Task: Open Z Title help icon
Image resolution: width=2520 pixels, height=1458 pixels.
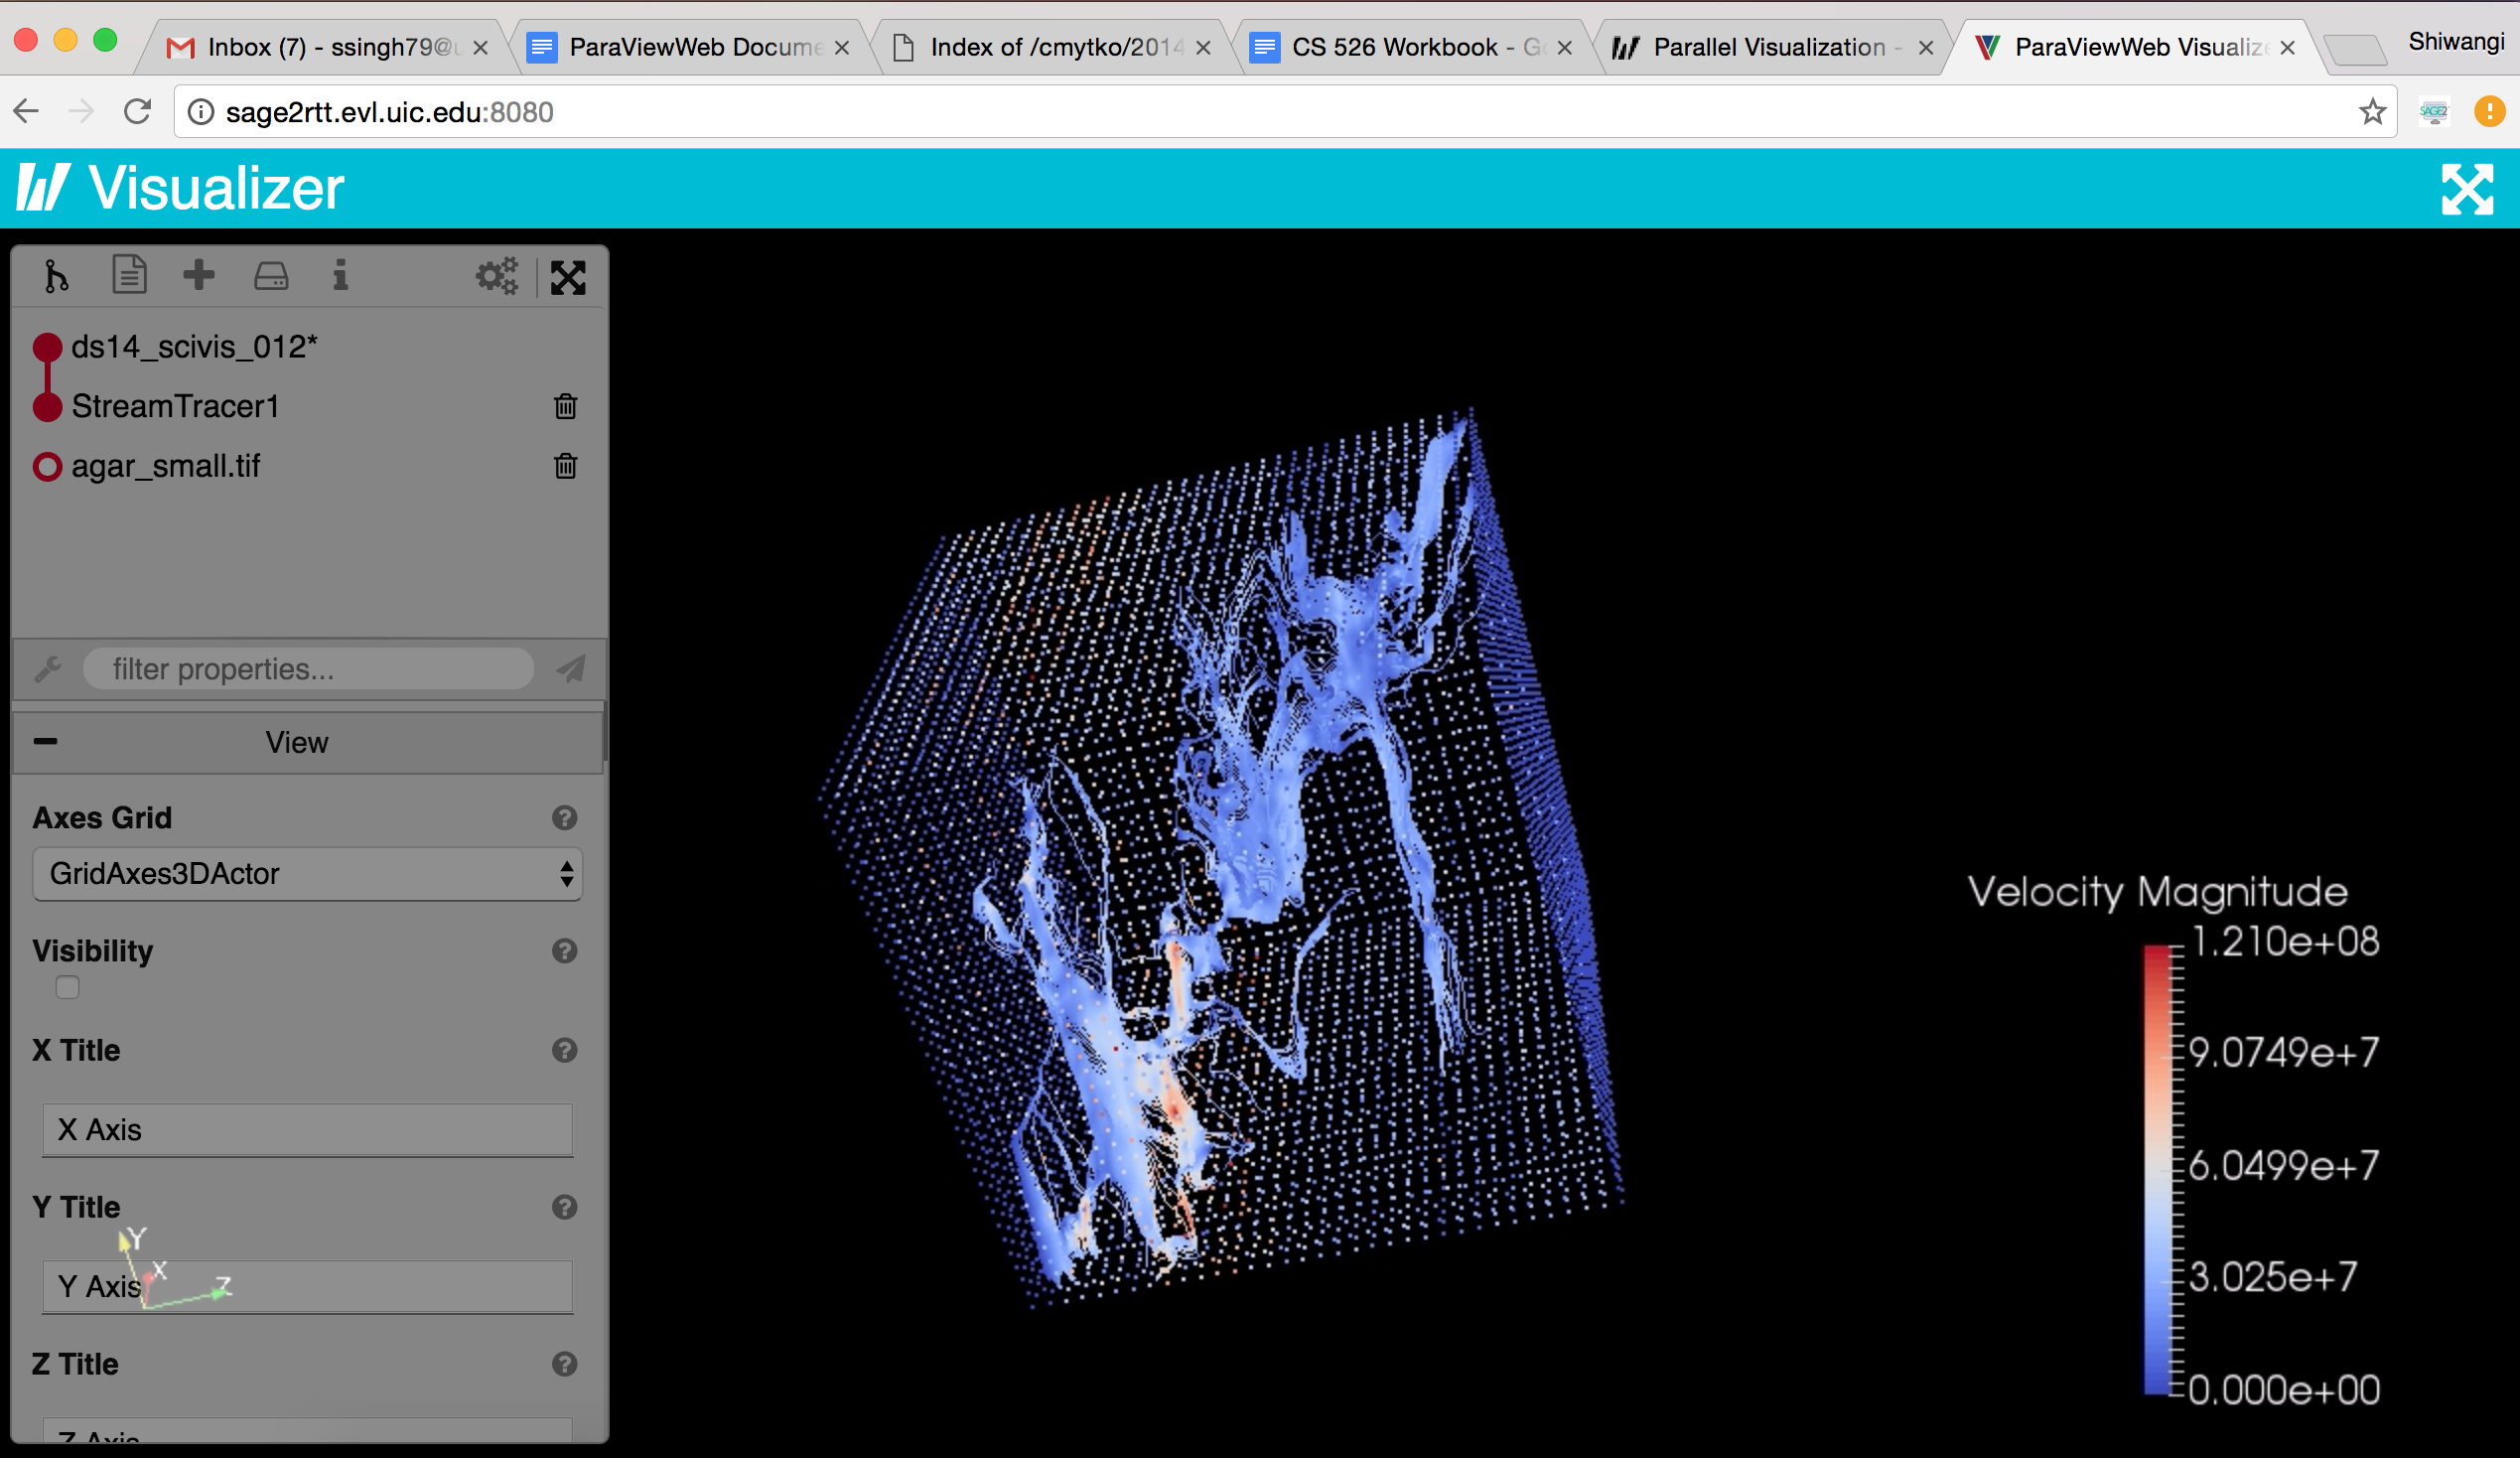Action: 565,1364
